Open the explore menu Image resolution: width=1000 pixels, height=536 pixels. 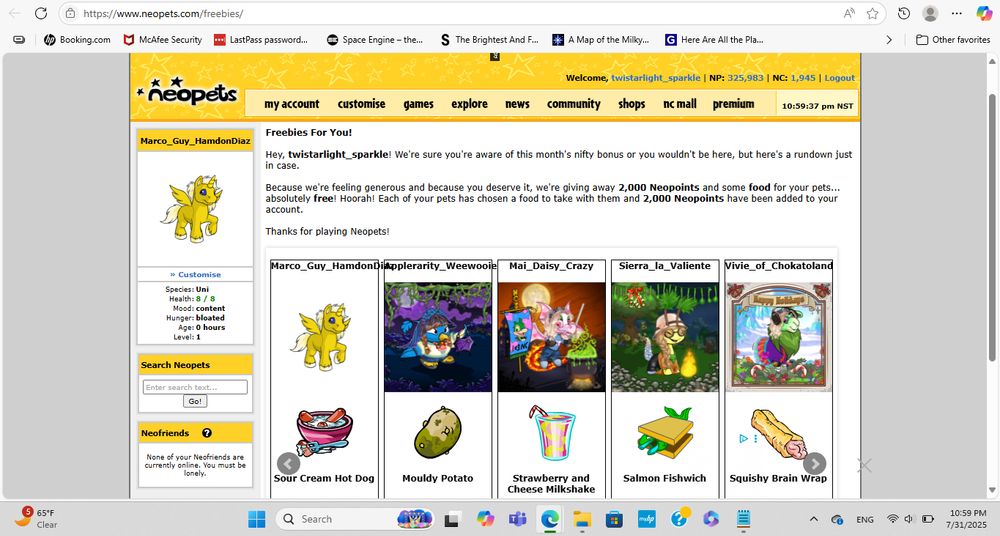point(469,104)
